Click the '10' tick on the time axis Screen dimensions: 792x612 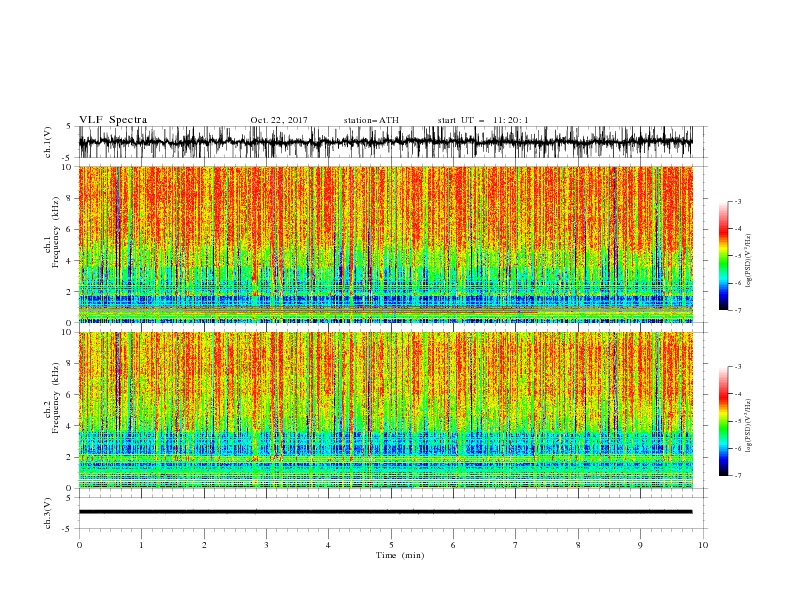pos(703,545)
